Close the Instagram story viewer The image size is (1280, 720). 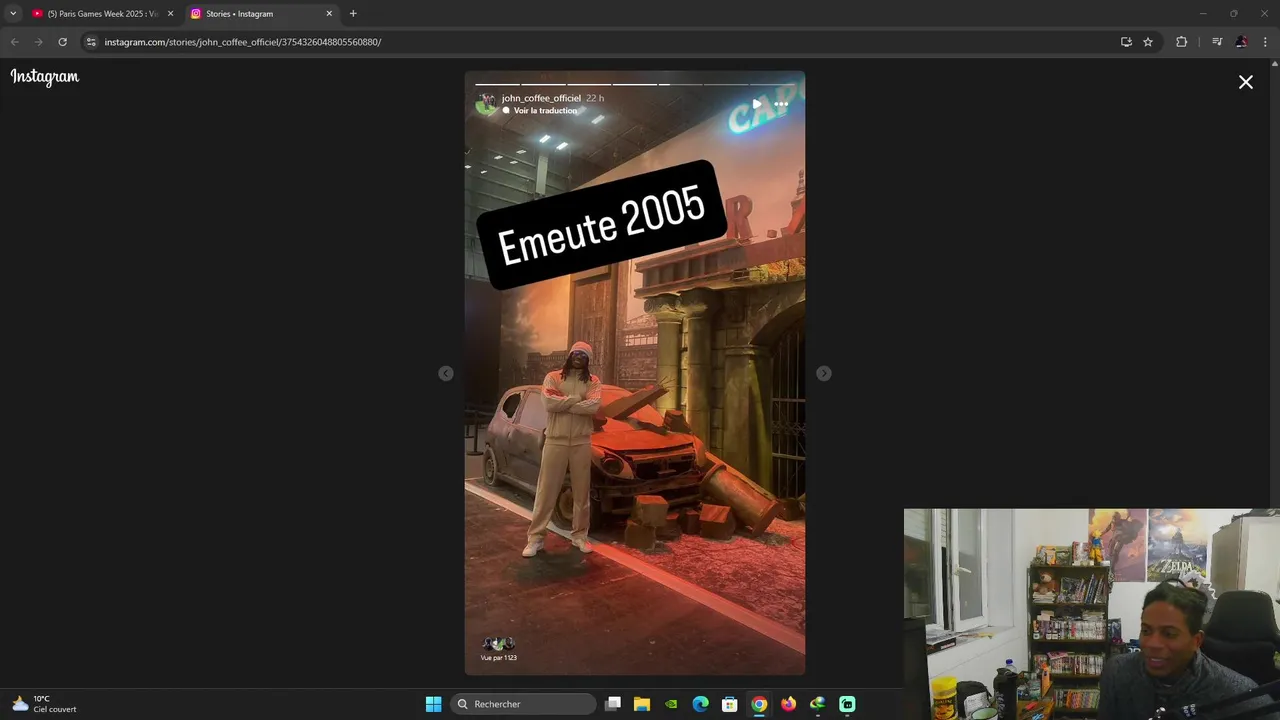1245,82
